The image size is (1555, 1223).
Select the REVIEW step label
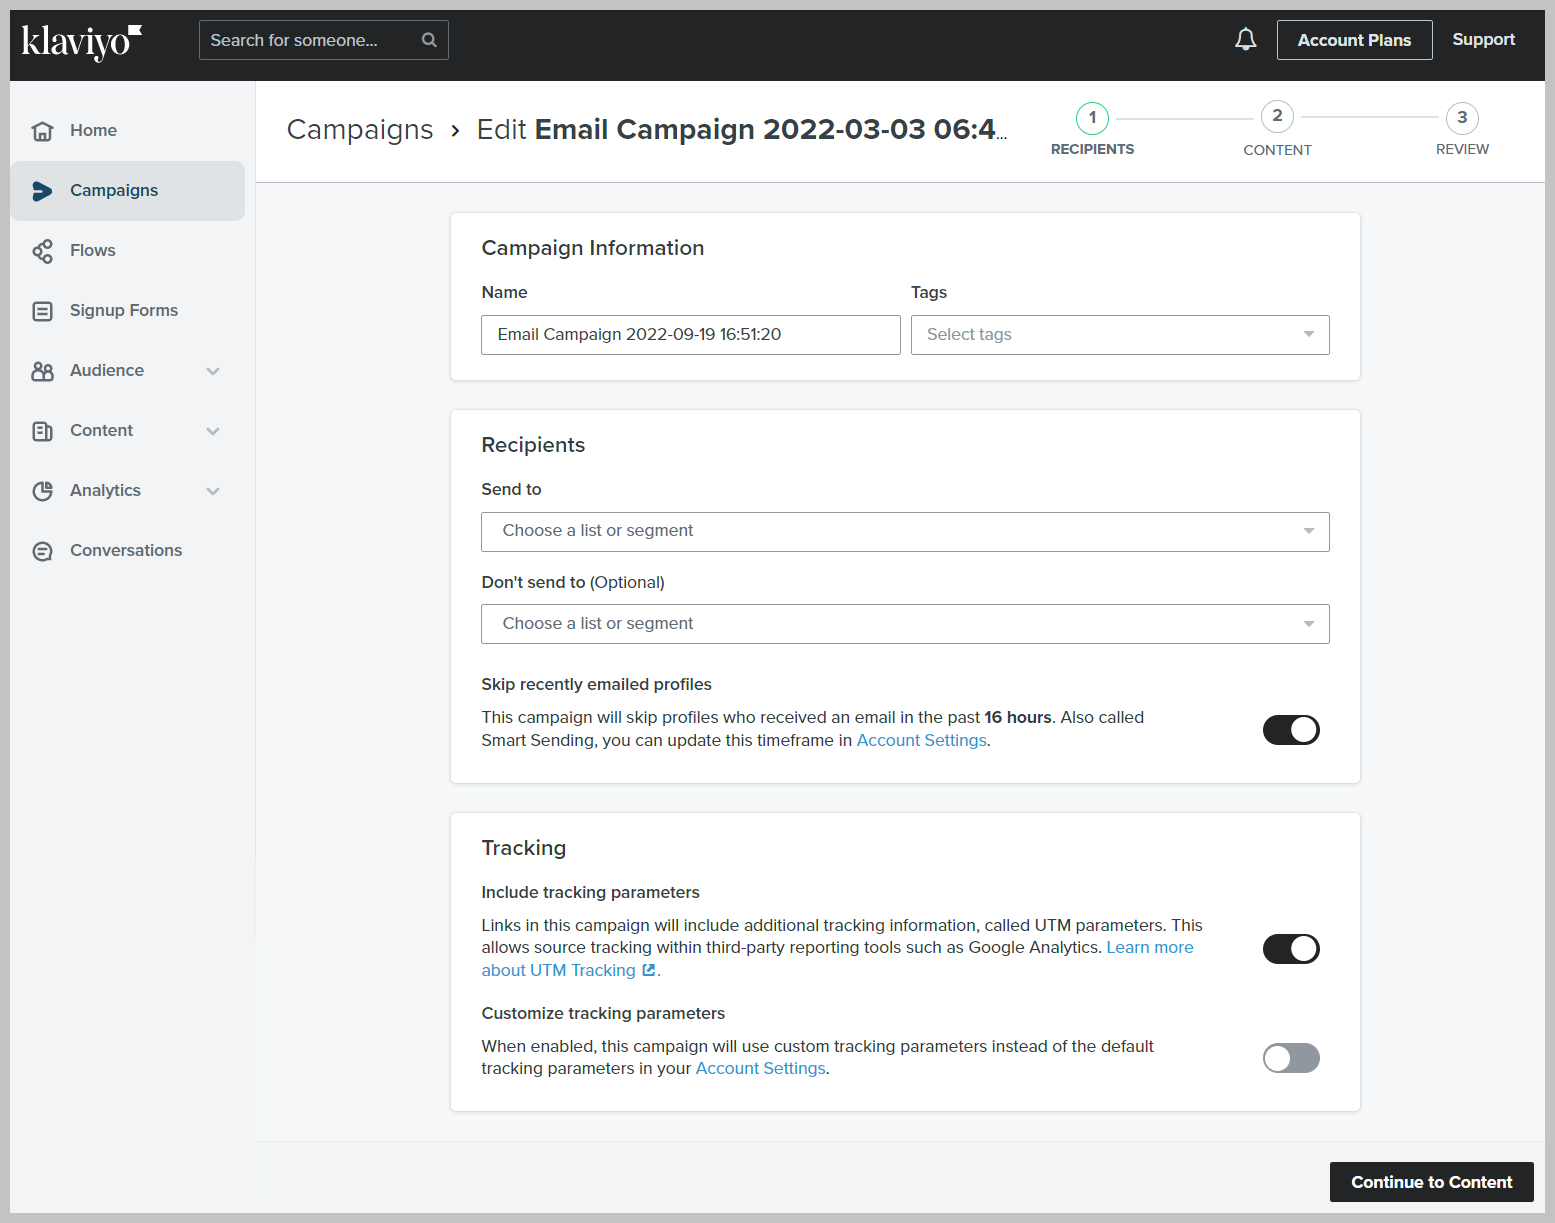coord(1462,149)
